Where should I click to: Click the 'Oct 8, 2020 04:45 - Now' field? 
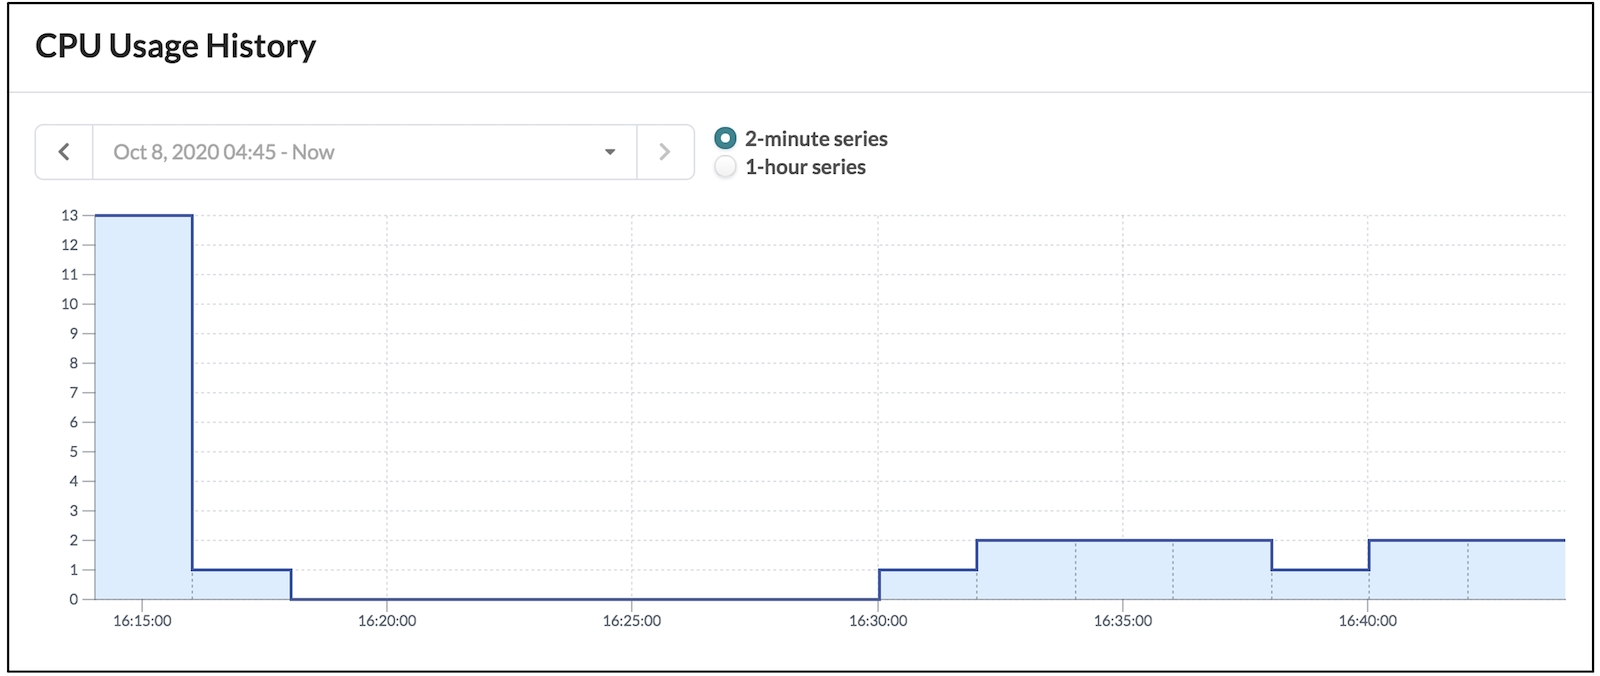coord(364,152)
